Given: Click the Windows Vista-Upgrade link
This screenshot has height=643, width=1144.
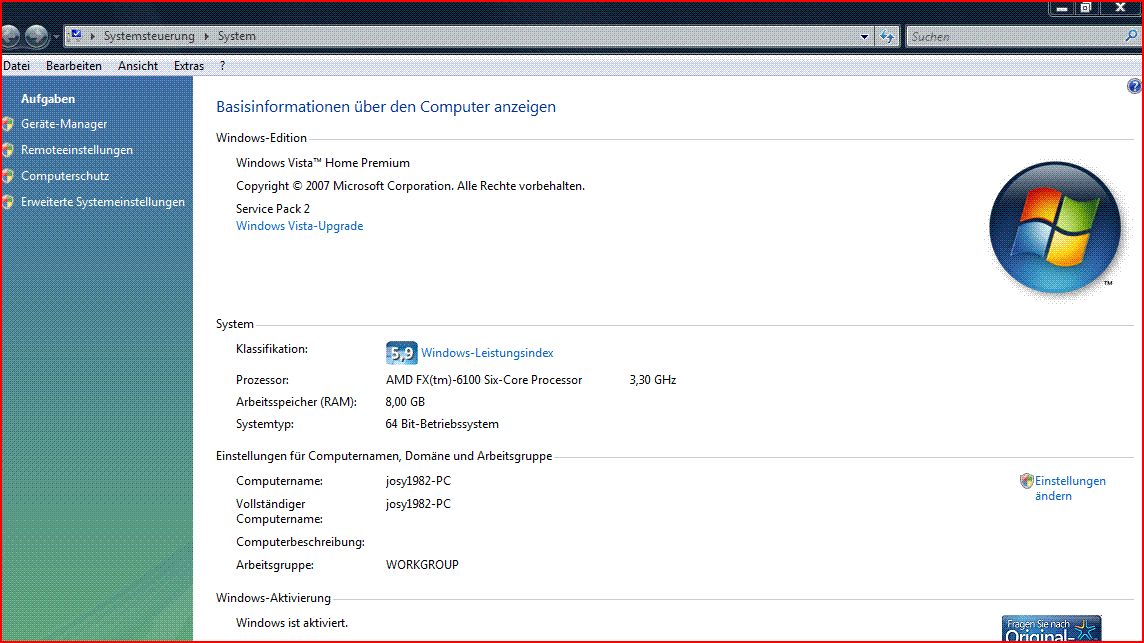Looking at the screenshot, I should (x=299, y=226).
